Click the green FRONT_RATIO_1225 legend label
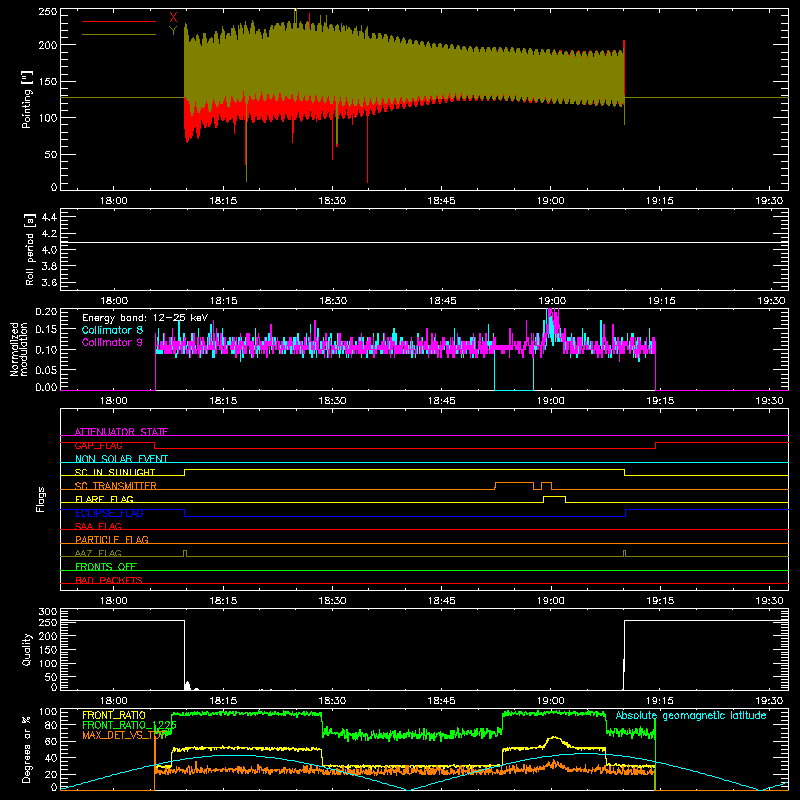 coord(129,725)
